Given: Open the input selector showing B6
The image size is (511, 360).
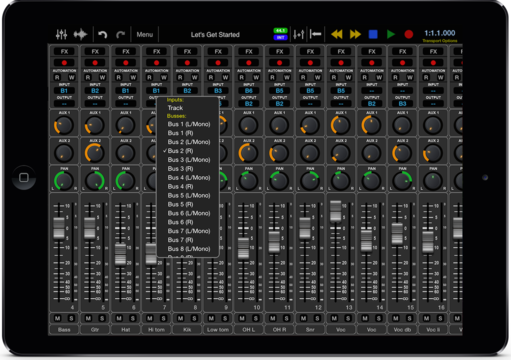Looking at the screenshot, I should coord(249,91).
